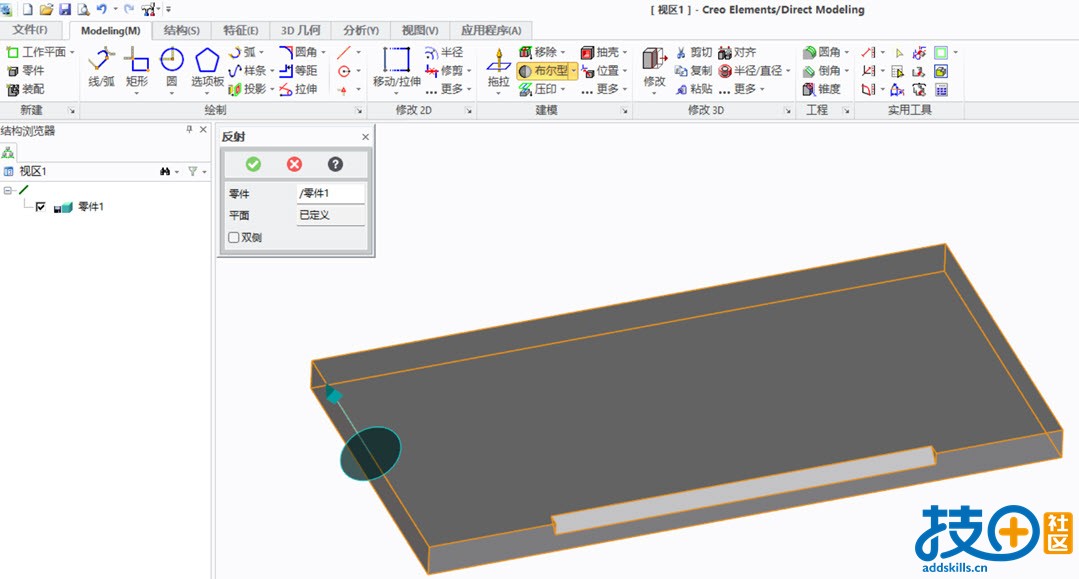The image size is (1079, 579).
Task: Click the Undo arrow icon
Action: click(x=102, y=10)
